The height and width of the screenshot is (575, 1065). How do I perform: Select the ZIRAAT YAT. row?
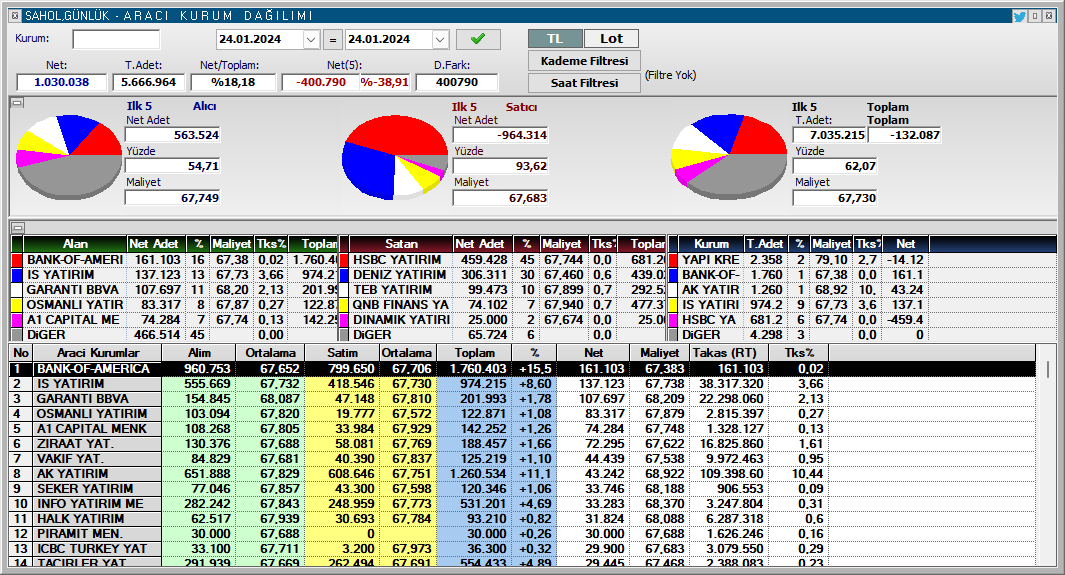pos(522,443)
